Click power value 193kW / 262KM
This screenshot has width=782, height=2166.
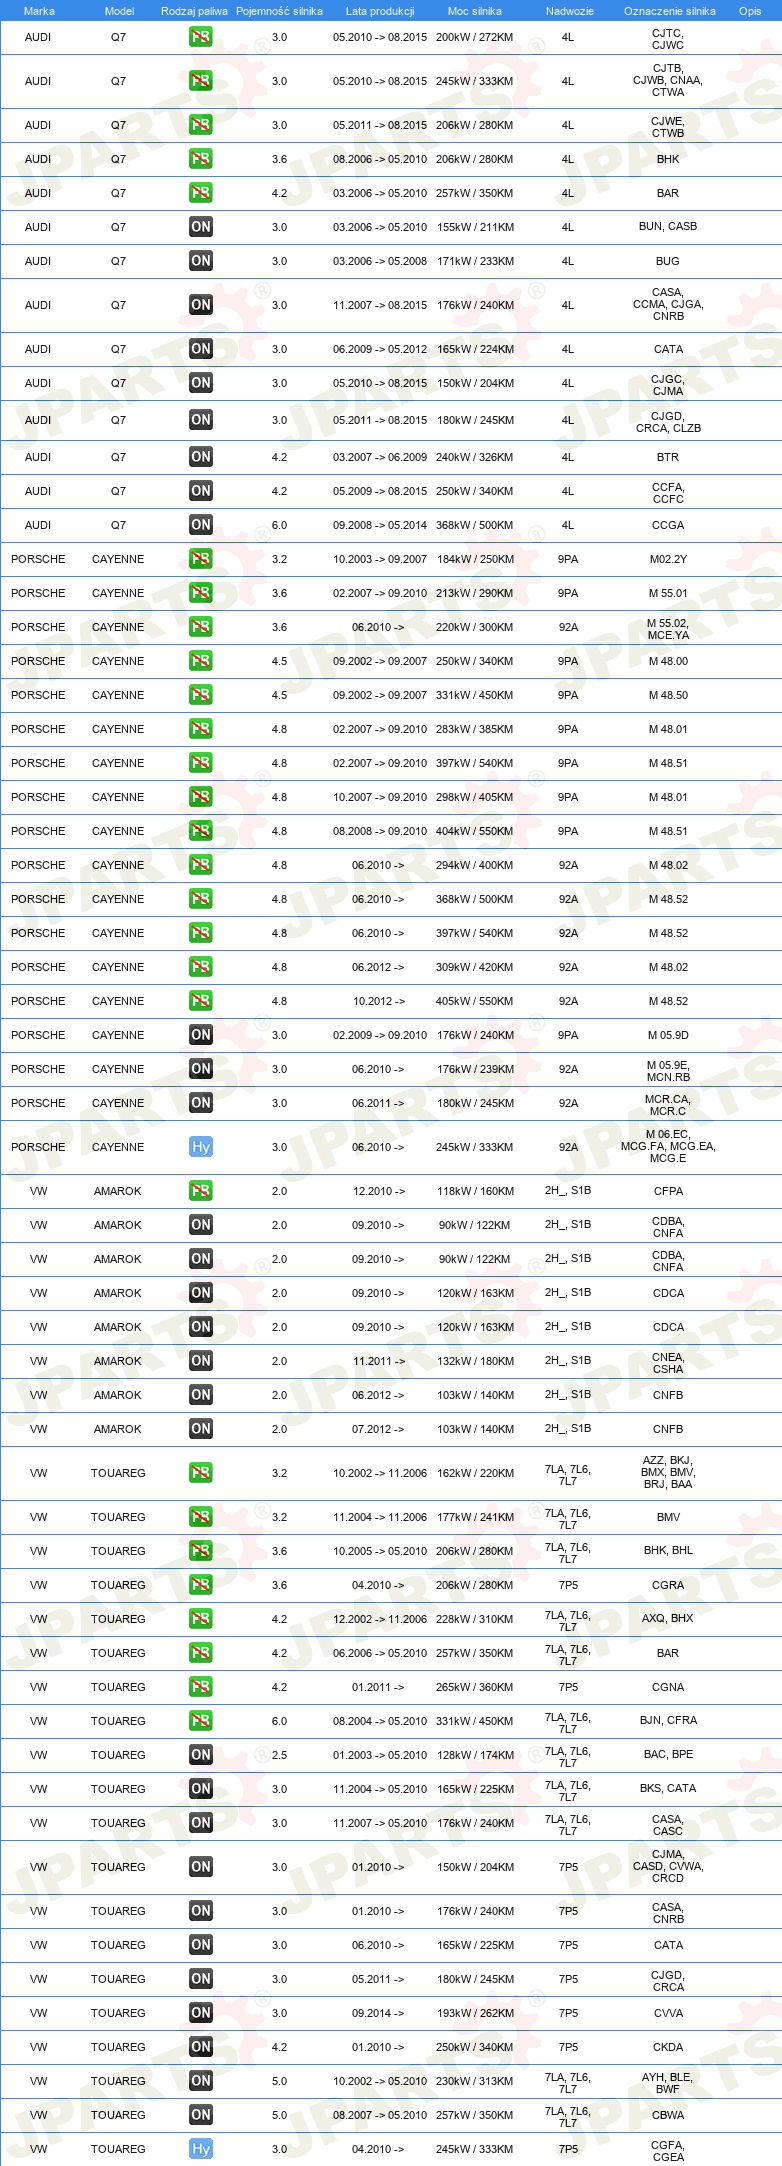pos(475,2013)
